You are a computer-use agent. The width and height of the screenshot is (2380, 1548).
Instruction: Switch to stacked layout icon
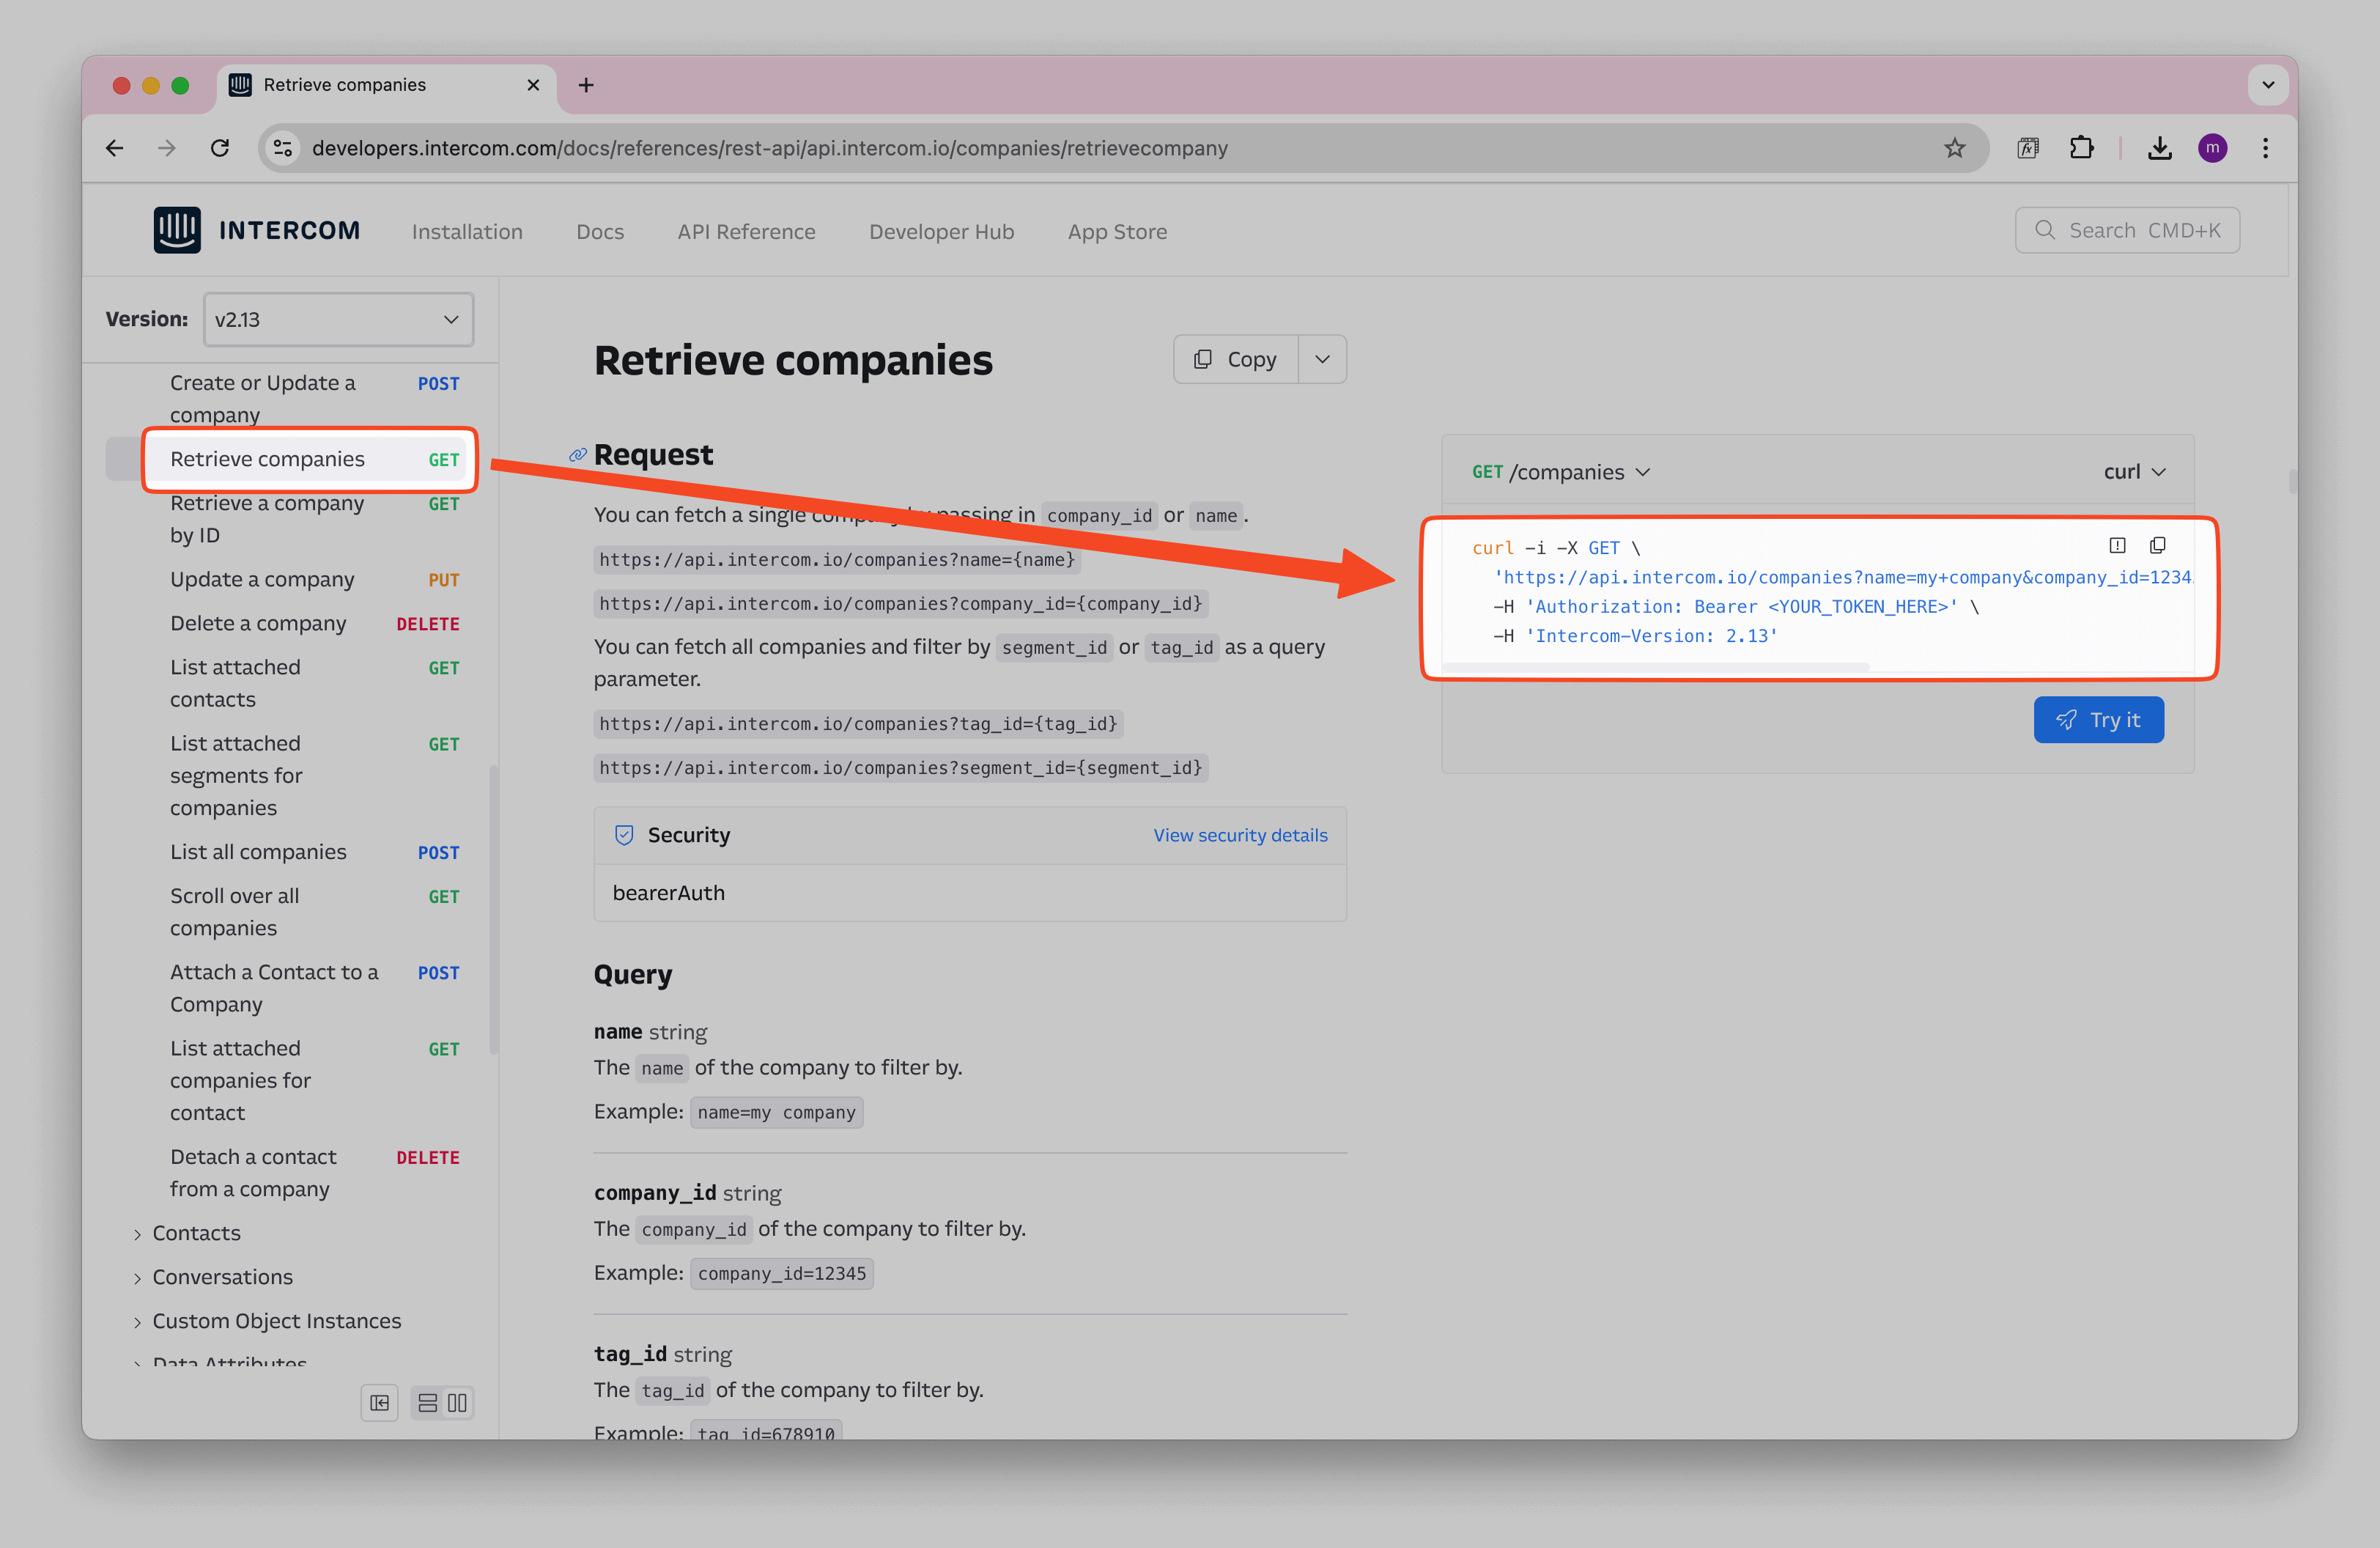point(427,1403)
